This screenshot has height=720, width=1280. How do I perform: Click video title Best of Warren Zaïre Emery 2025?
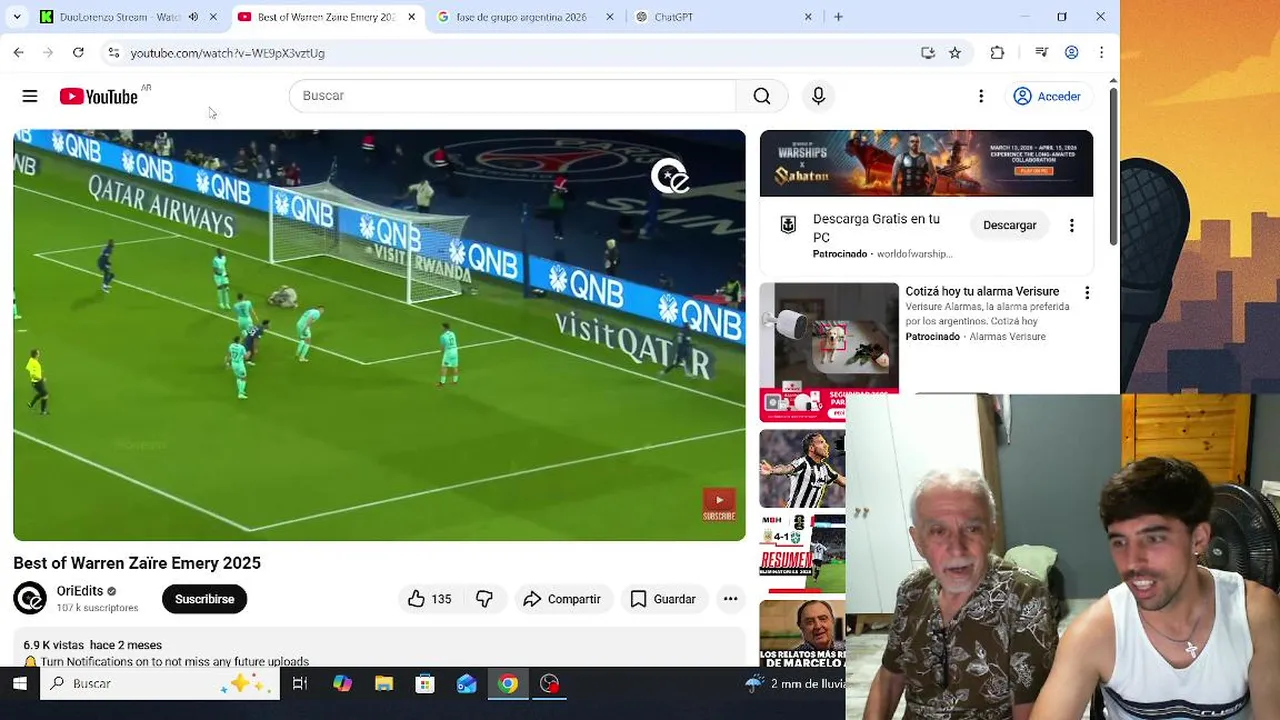click(x=137, y=563)
